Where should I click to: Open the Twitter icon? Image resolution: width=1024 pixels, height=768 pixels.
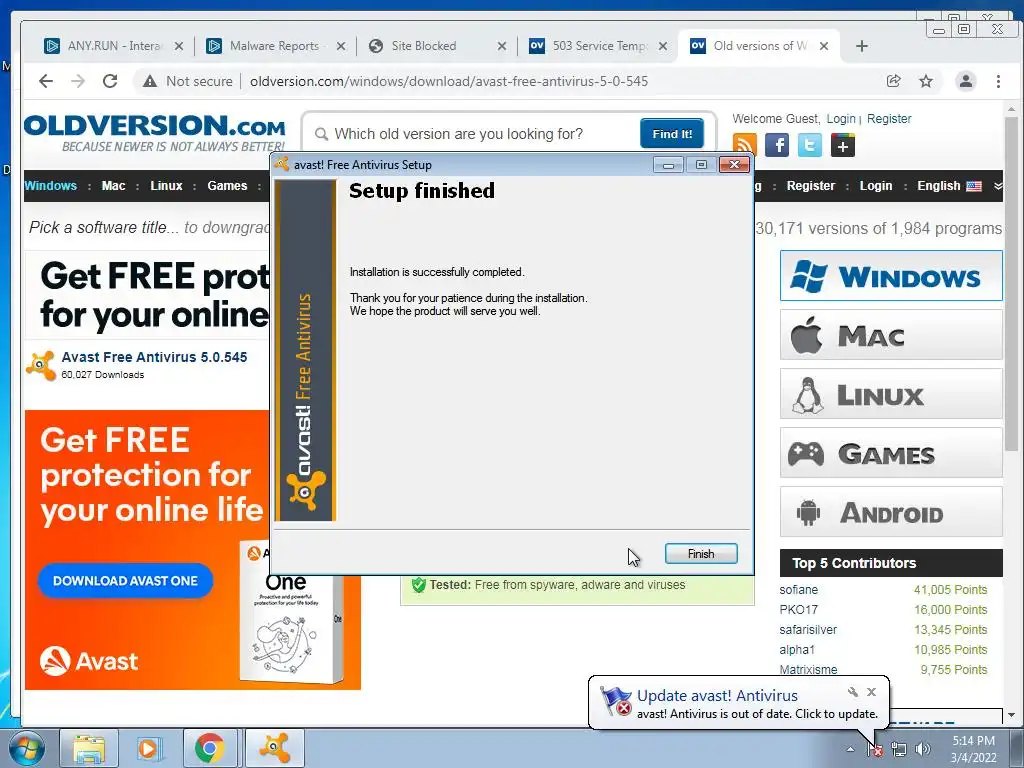pyautogui.click(x=810, y=145)
